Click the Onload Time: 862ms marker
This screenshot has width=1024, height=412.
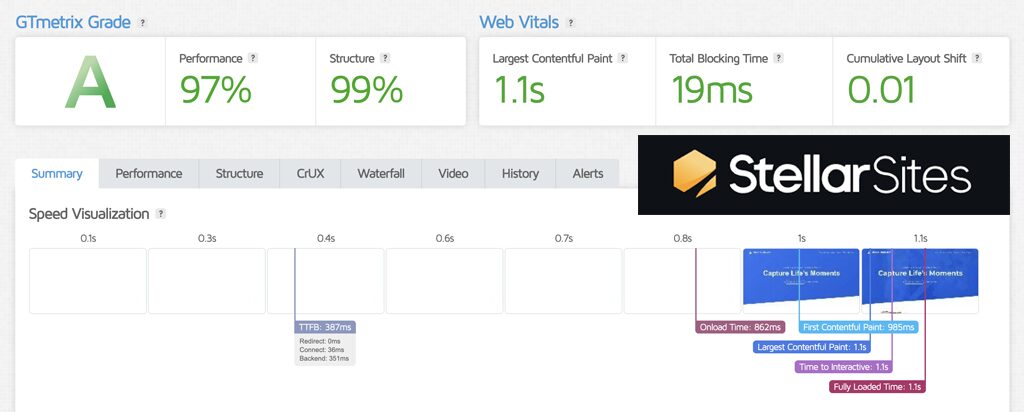(740, 327)
